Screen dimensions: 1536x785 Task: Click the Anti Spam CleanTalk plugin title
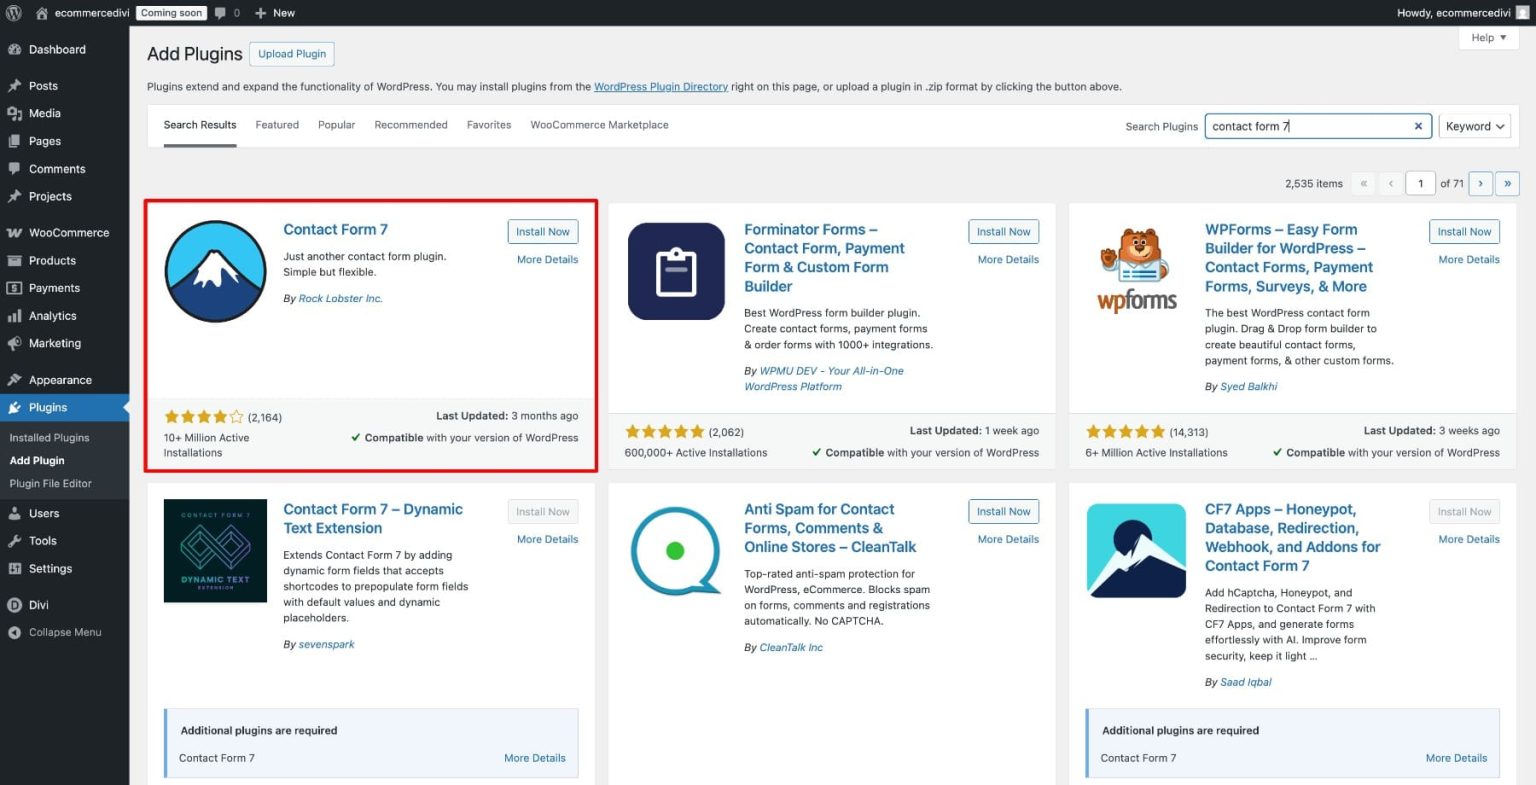[830, 528]
